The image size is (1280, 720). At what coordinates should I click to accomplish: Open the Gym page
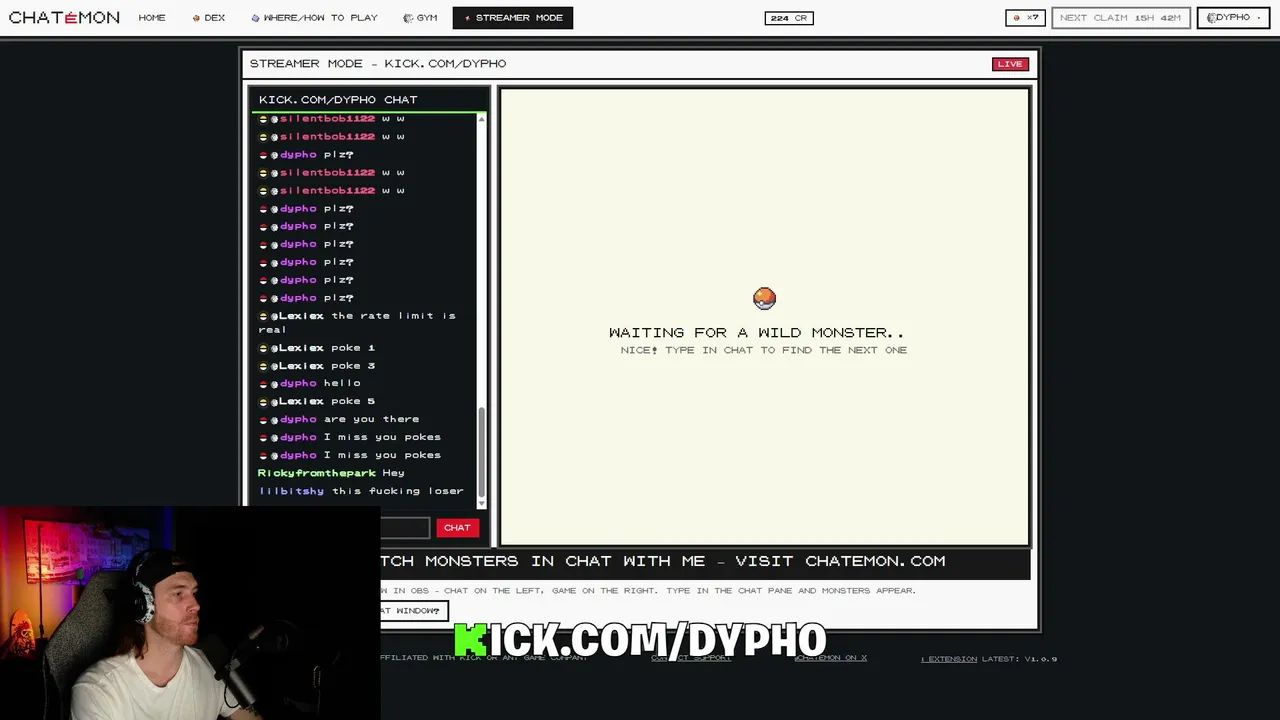420,18
